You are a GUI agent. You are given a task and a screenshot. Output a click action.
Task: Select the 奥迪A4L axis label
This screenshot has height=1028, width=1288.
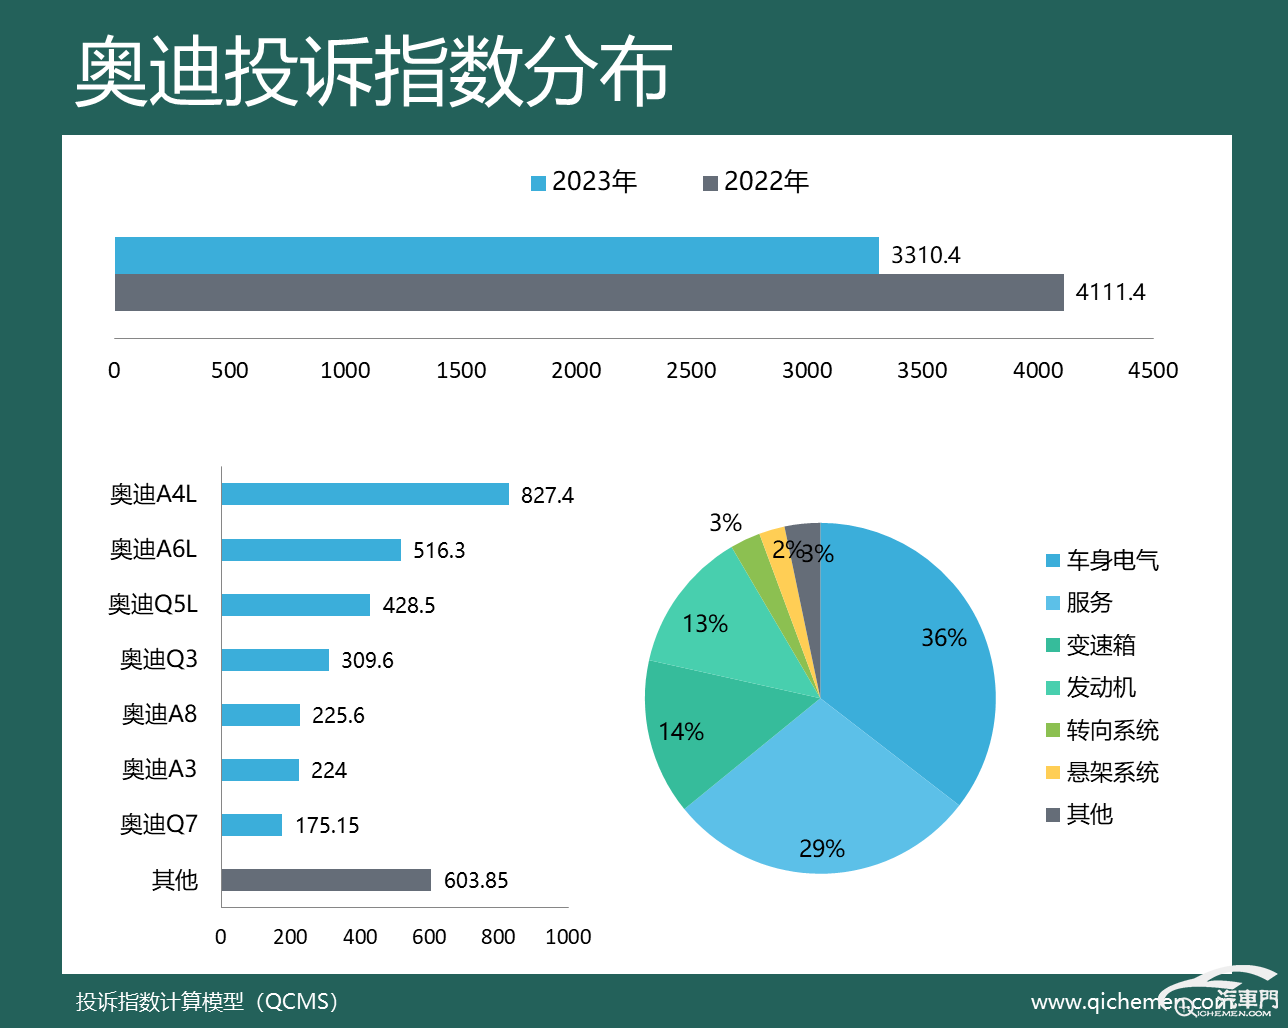(x=153, y=494)
